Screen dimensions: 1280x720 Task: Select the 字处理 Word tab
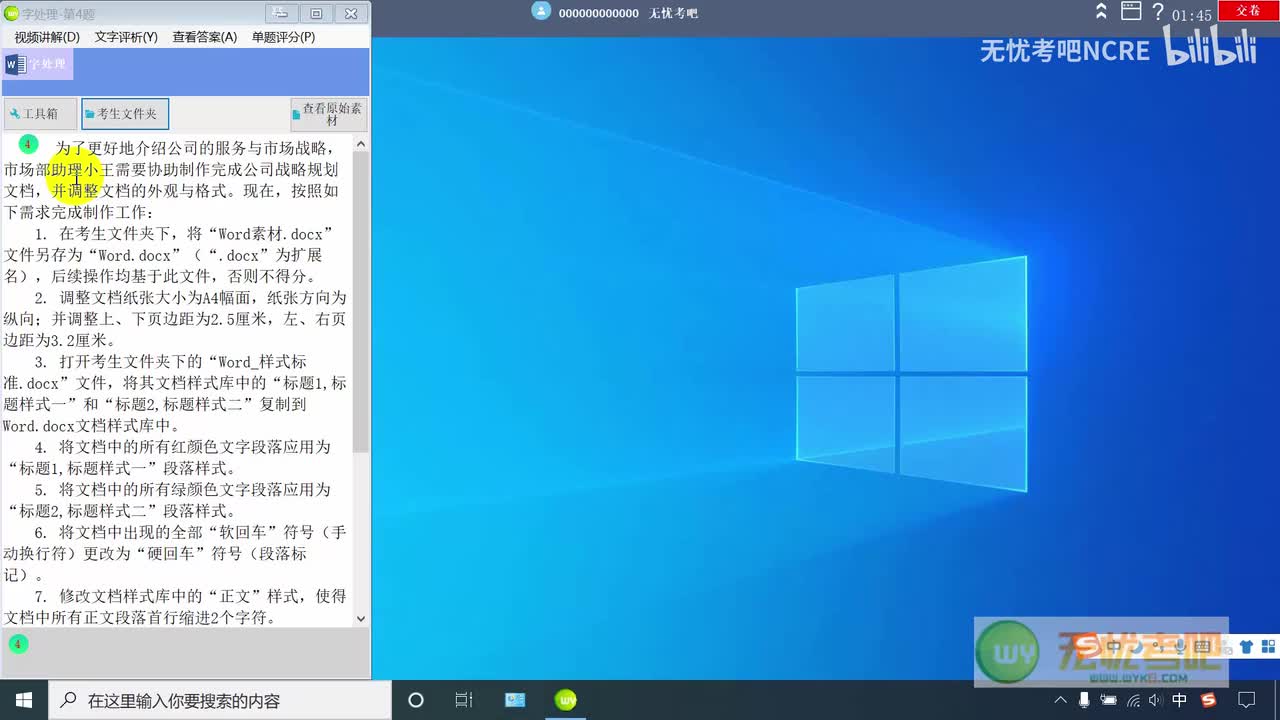tap(37, 64)
